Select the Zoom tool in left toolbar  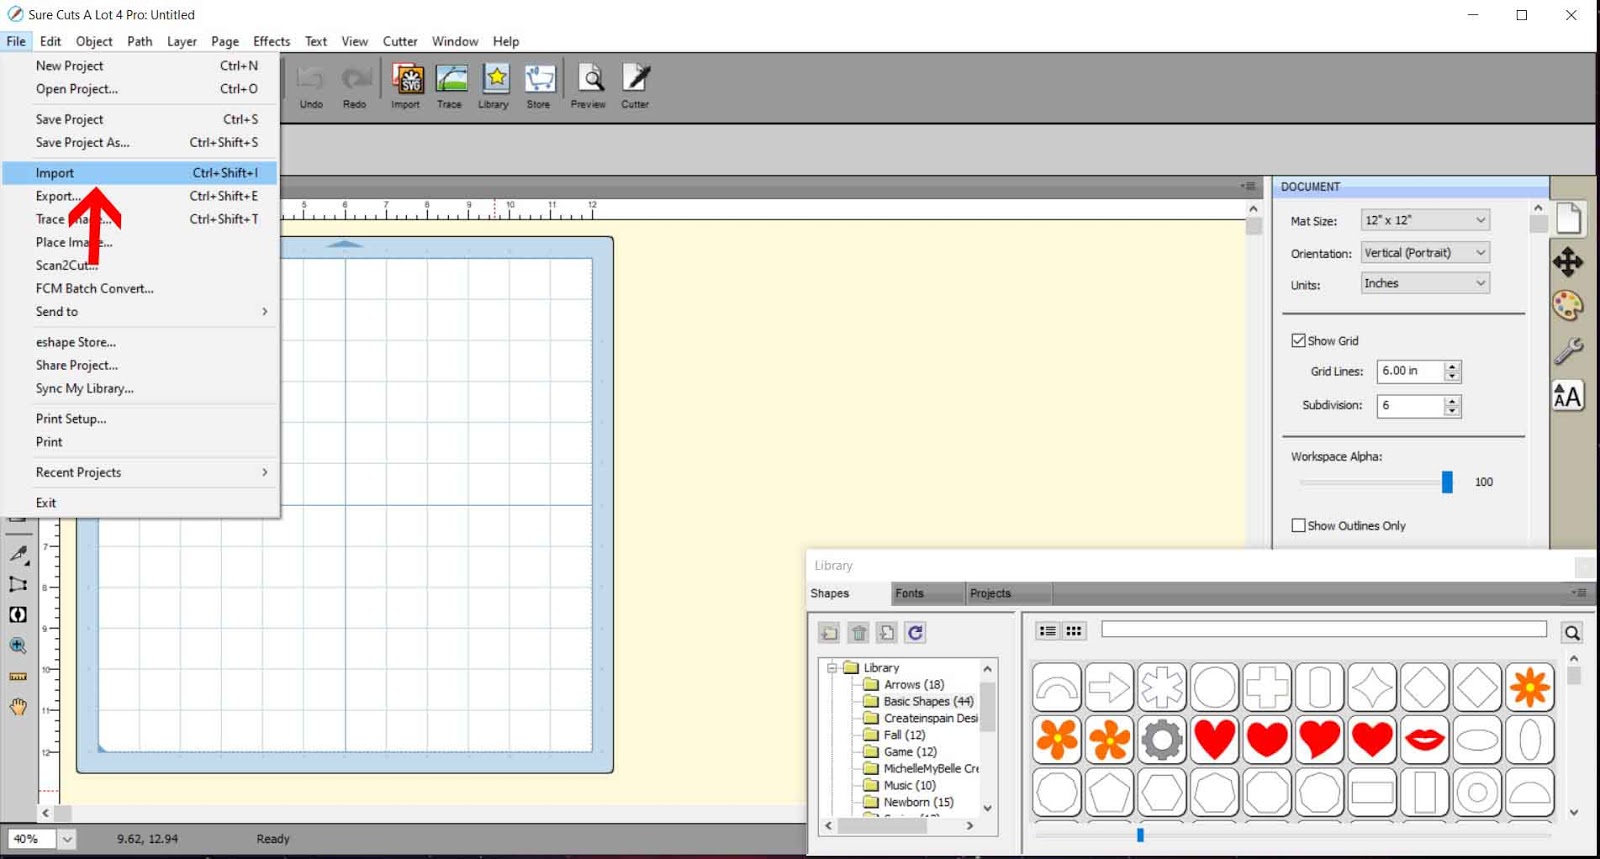pos(18,646)
